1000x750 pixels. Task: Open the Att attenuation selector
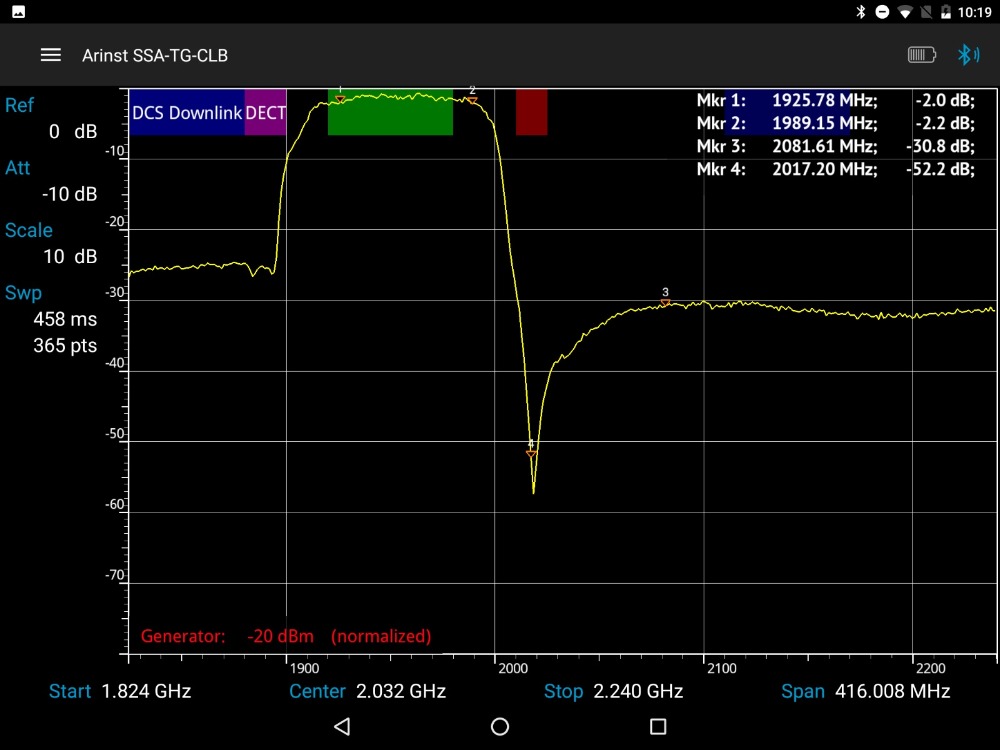pos(40,181)
